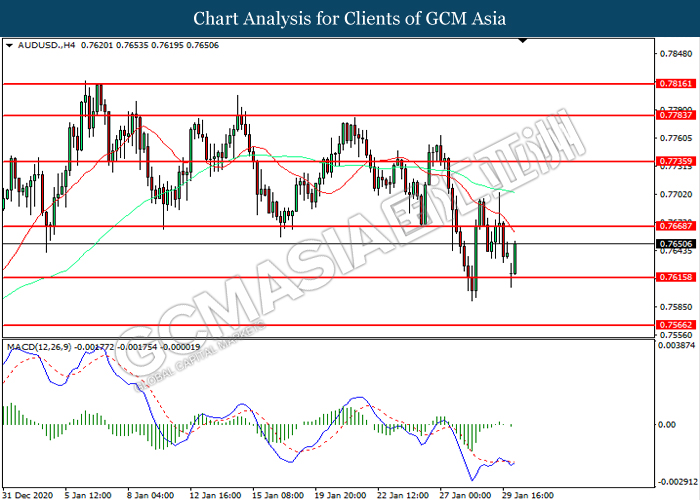Viewport: 700px width, 500px height.
Task: Click the 0.77359 red level label
Action: tap(675, 161)
